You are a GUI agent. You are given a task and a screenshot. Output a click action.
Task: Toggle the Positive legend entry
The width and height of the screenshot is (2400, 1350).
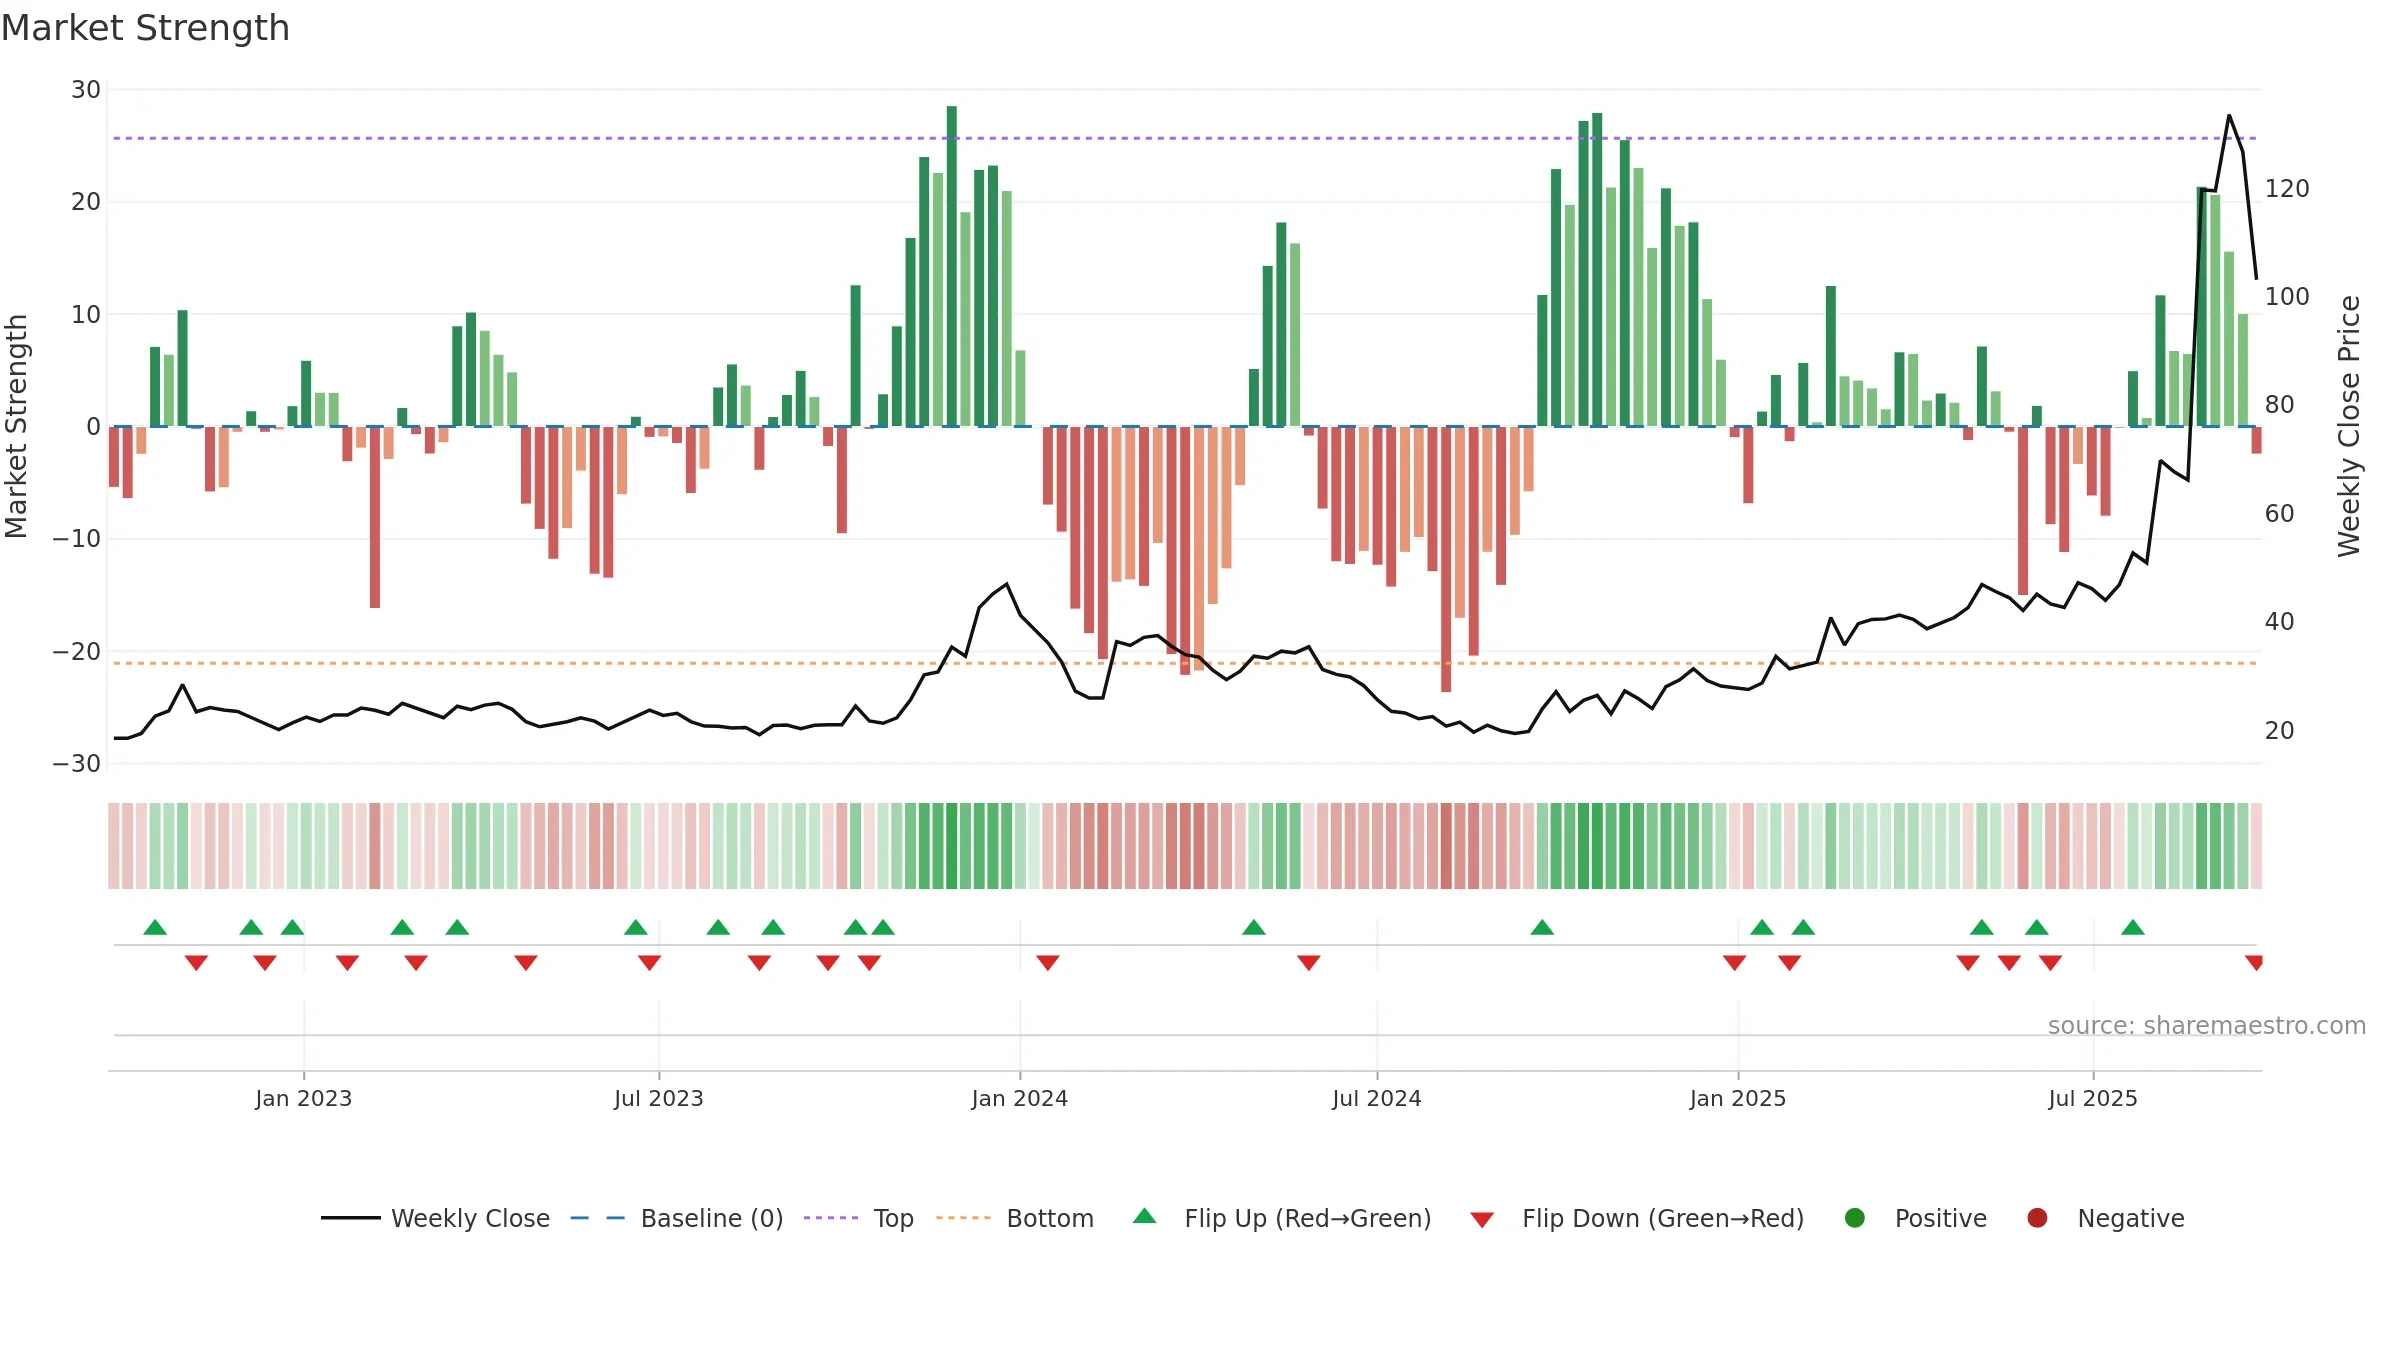(1915, 1218)
